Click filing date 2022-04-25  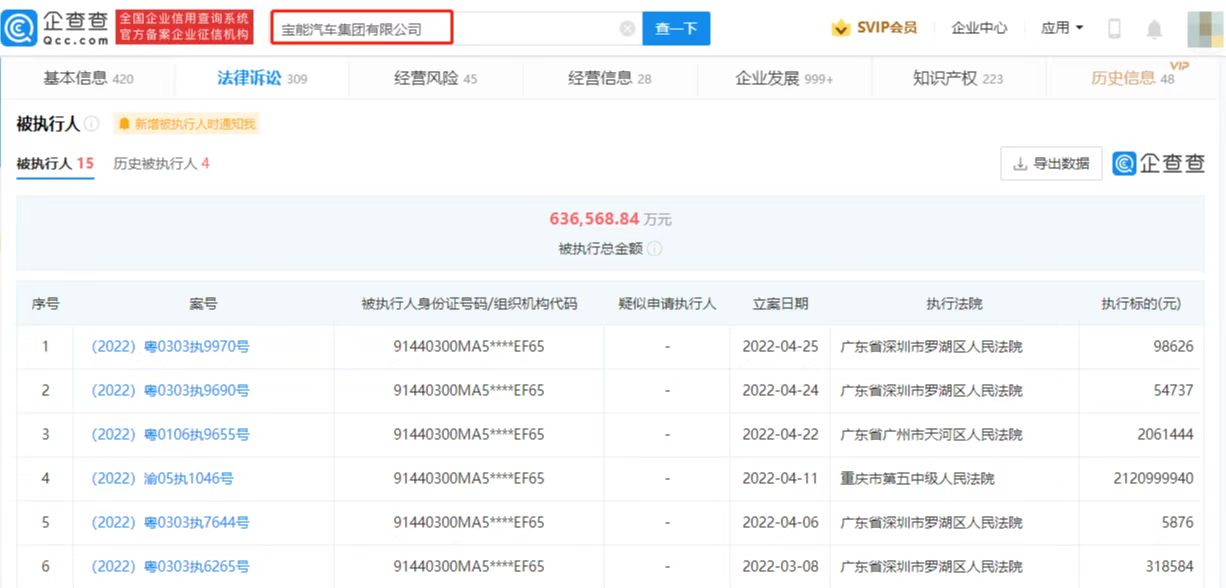tap(780, 347)
